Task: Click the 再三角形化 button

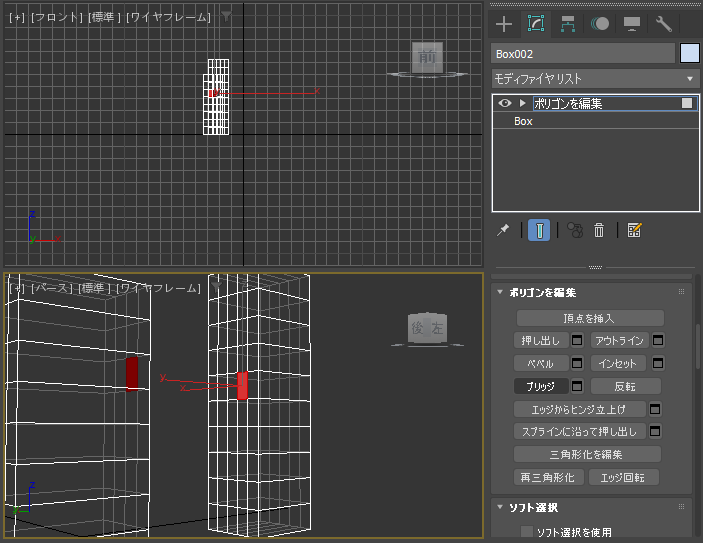Action: coord(549,477)
